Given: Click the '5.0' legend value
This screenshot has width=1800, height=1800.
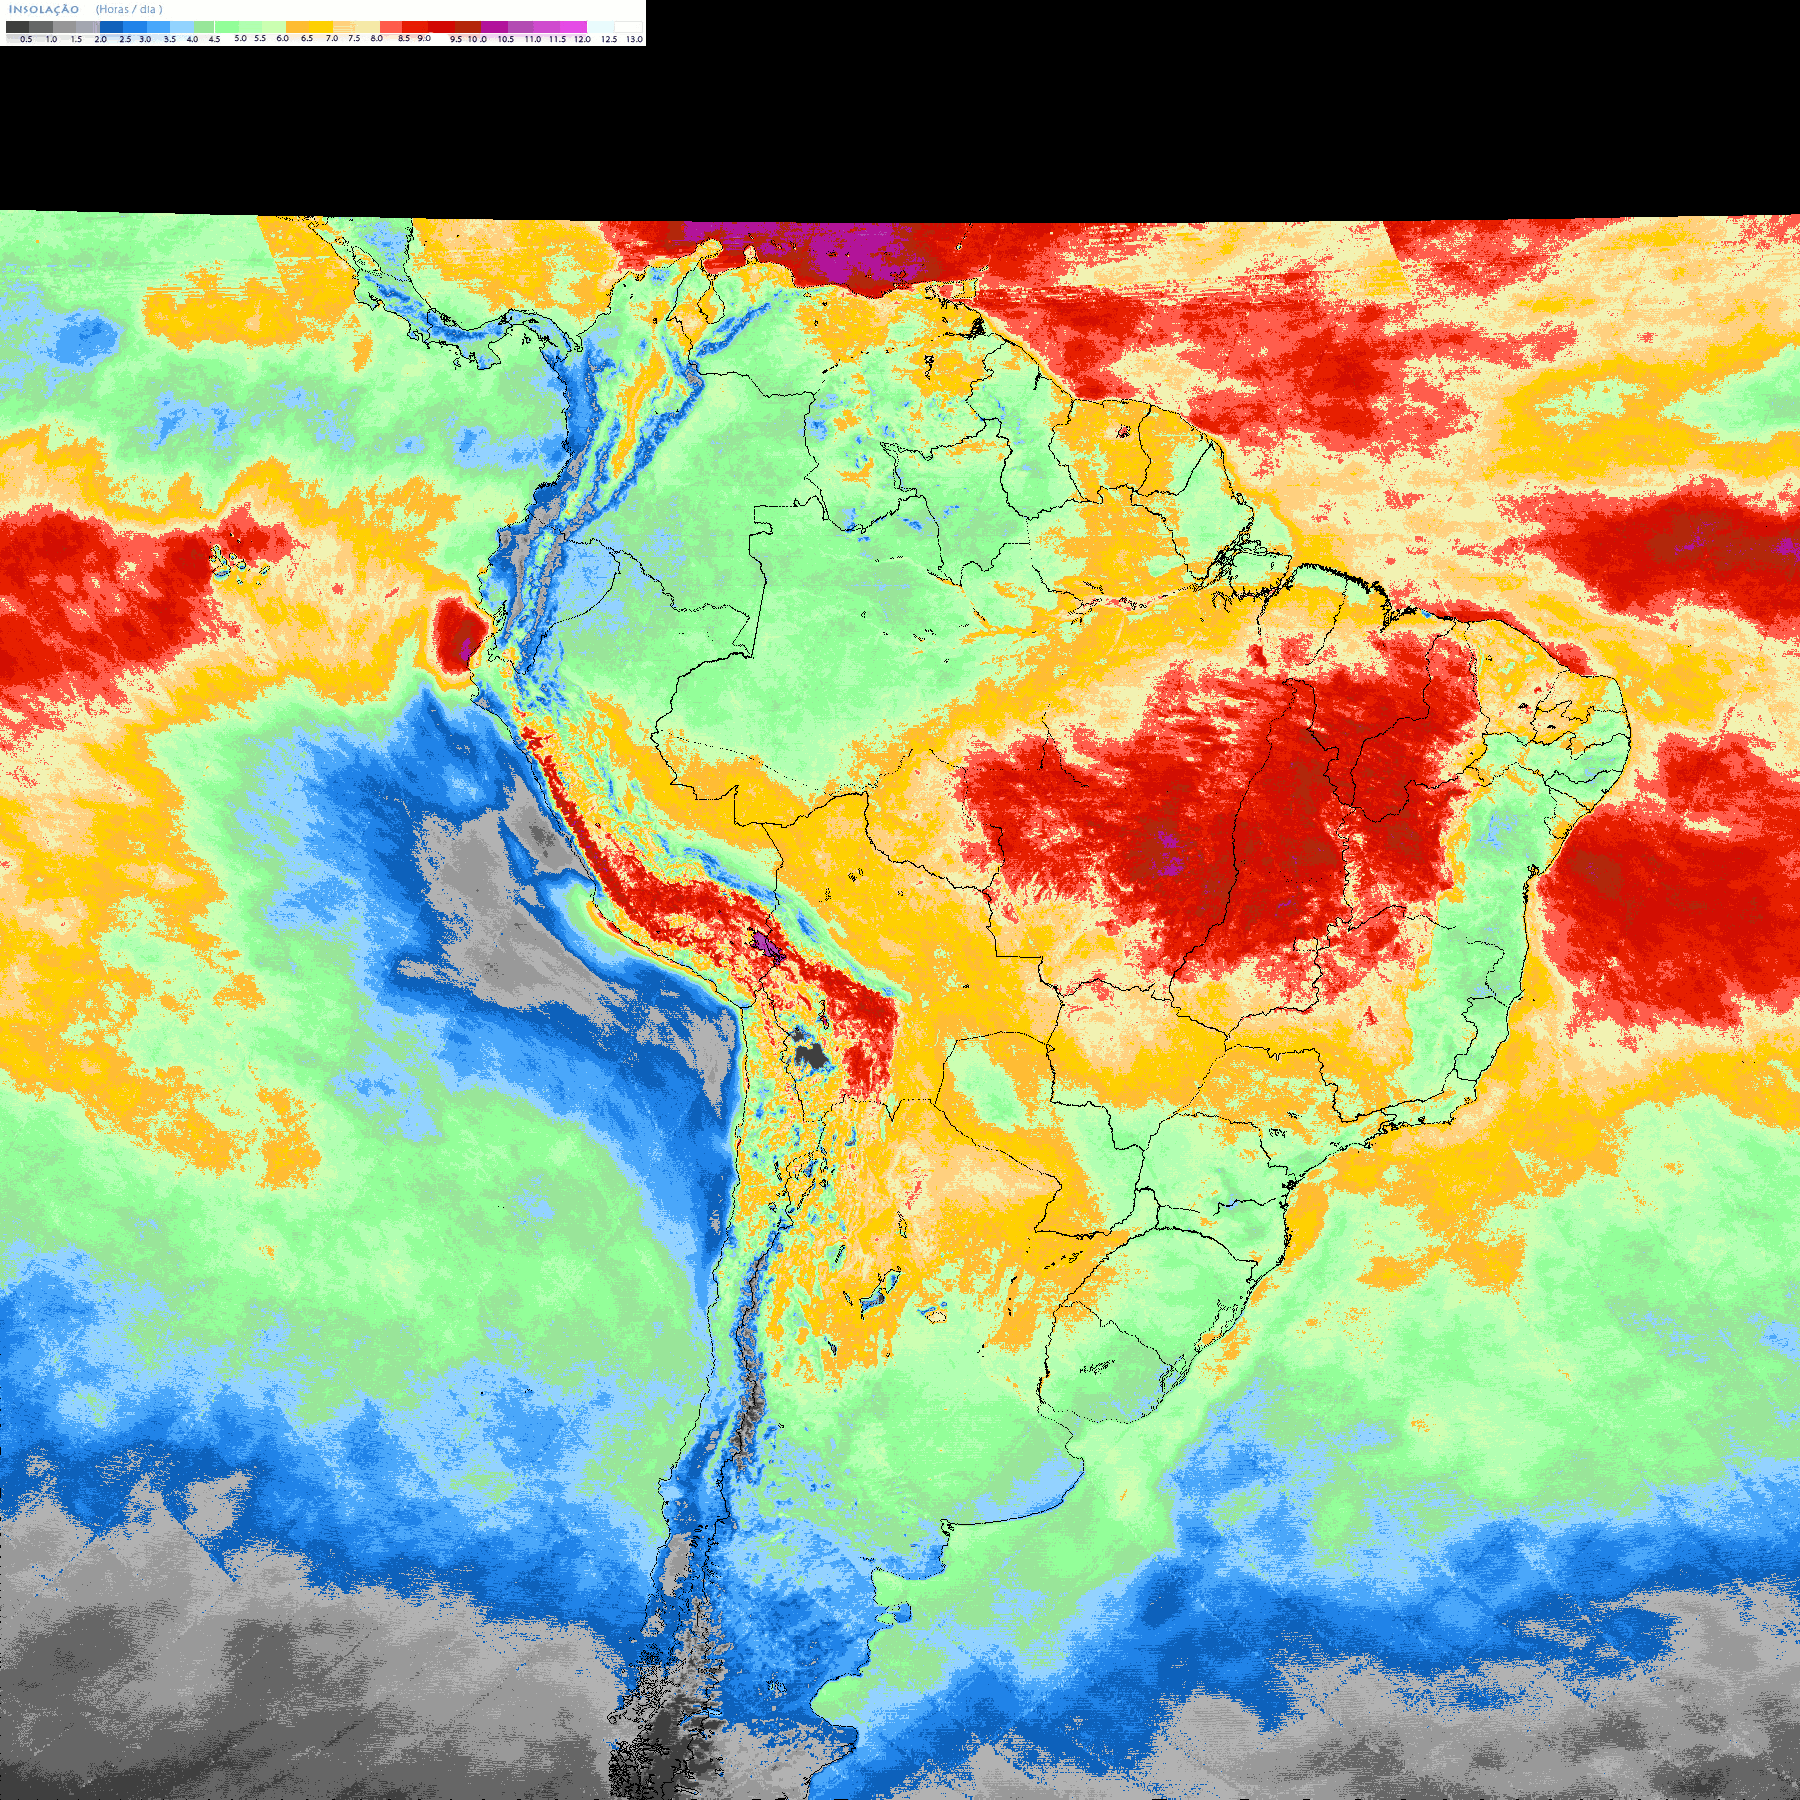Looking at the screenshot, I should pyautogui.click(x=240, y=38).
